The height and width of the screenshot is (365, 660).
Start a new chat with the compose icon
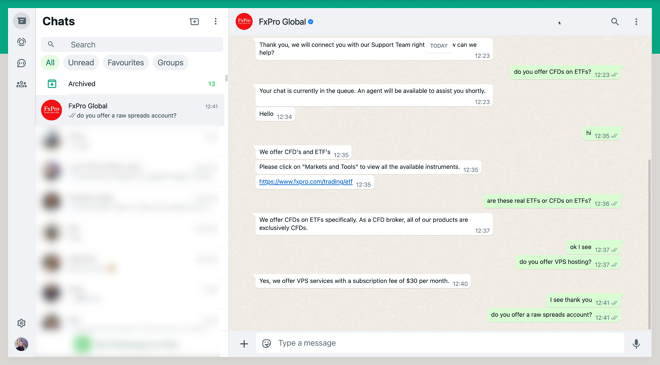tap(194, 21)
